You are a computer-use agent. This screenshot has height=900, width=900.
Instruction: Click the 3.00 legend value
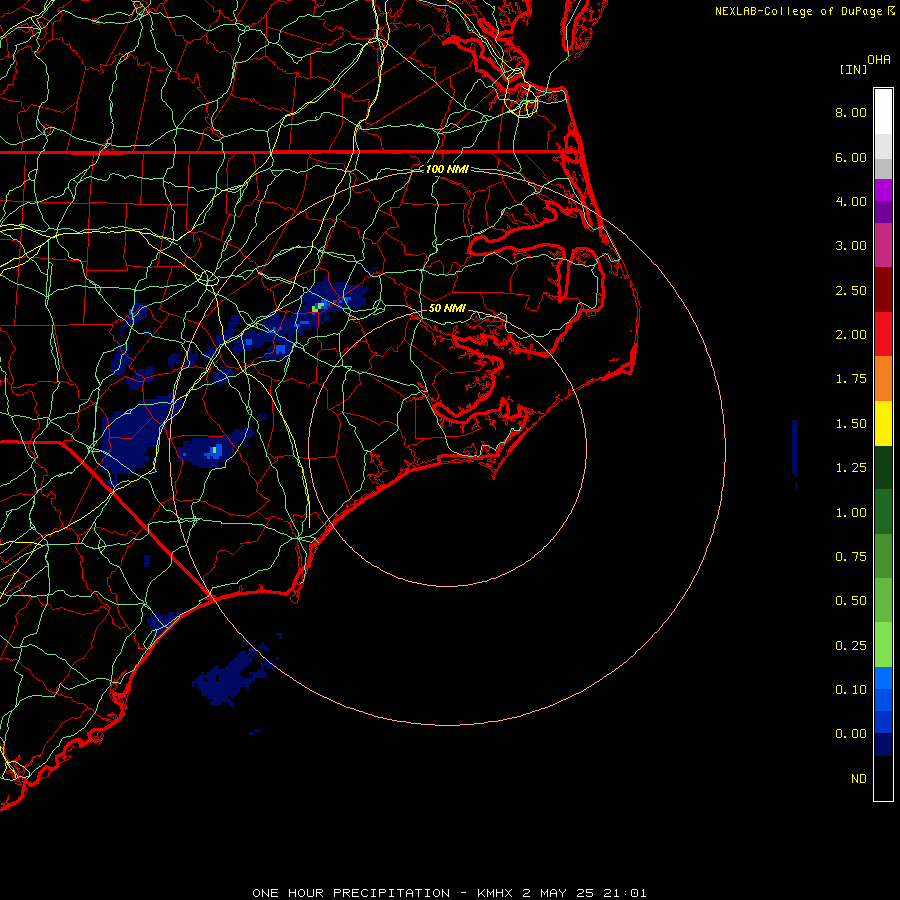851,246
